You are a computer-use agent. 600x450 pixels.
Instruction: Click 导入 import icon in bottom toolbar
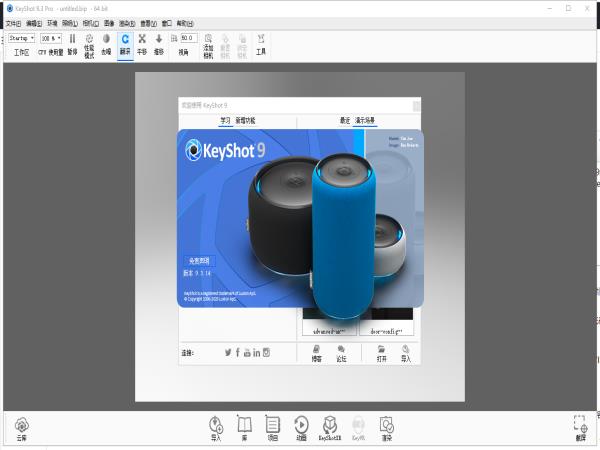click(x=216, y=429)
